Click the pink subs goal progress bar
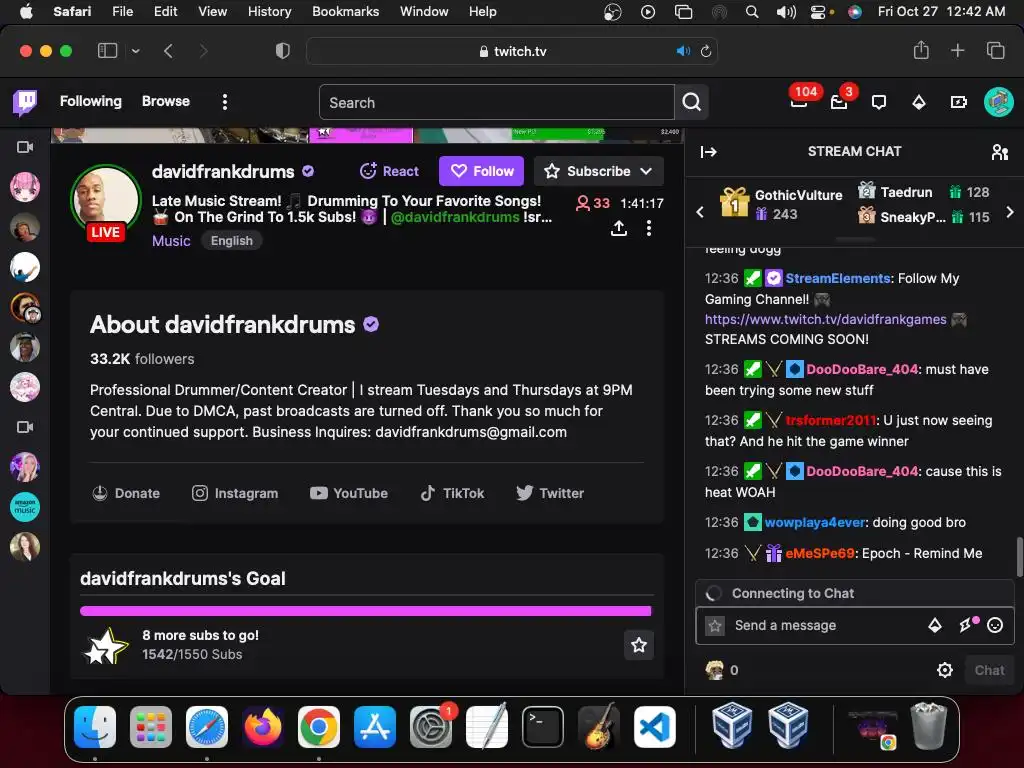Viewport: 1024px width, 768px height. tap(366, 611)
